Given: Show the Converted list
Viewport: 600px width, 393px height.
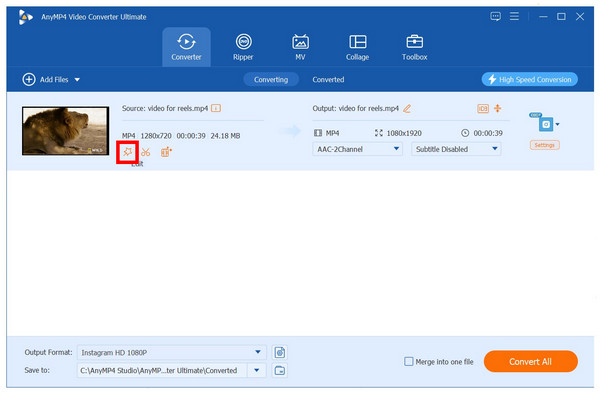Looking at the screenshot, I should pyautogui.click(x=328, y=80).
